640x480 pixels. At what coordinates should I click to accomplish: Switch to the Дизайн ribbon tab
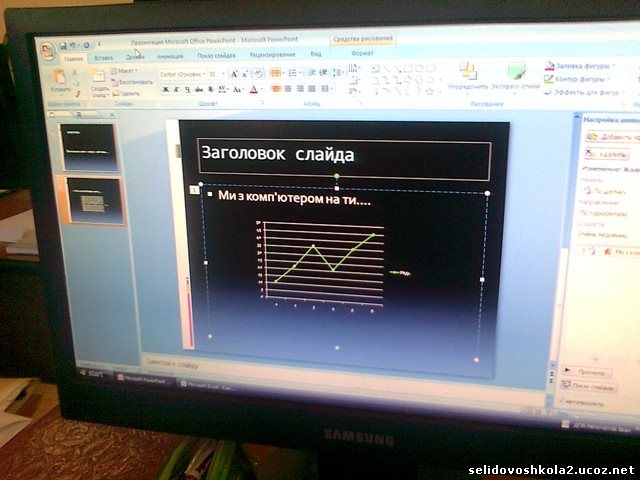135,57
